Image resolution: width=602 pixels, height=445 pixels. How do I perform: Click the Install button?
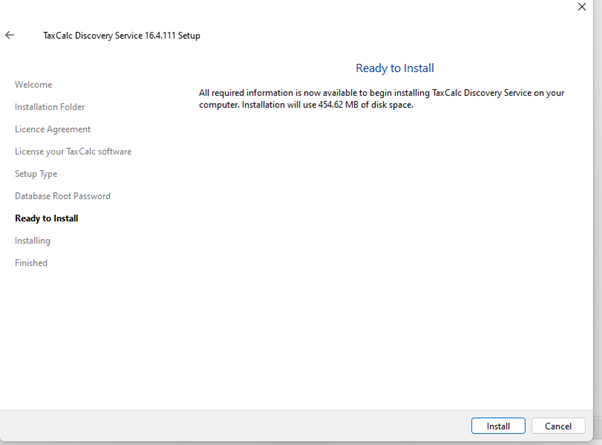coord(498,426)
